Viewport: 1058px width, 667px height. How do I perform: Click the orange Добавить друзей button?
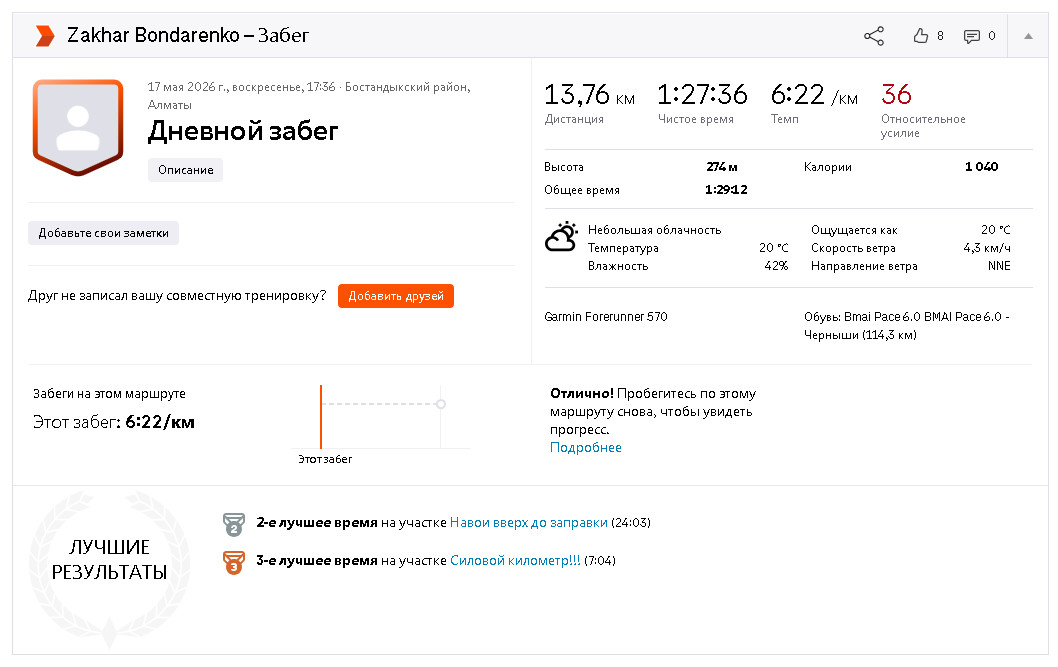[x=395, y=296]
